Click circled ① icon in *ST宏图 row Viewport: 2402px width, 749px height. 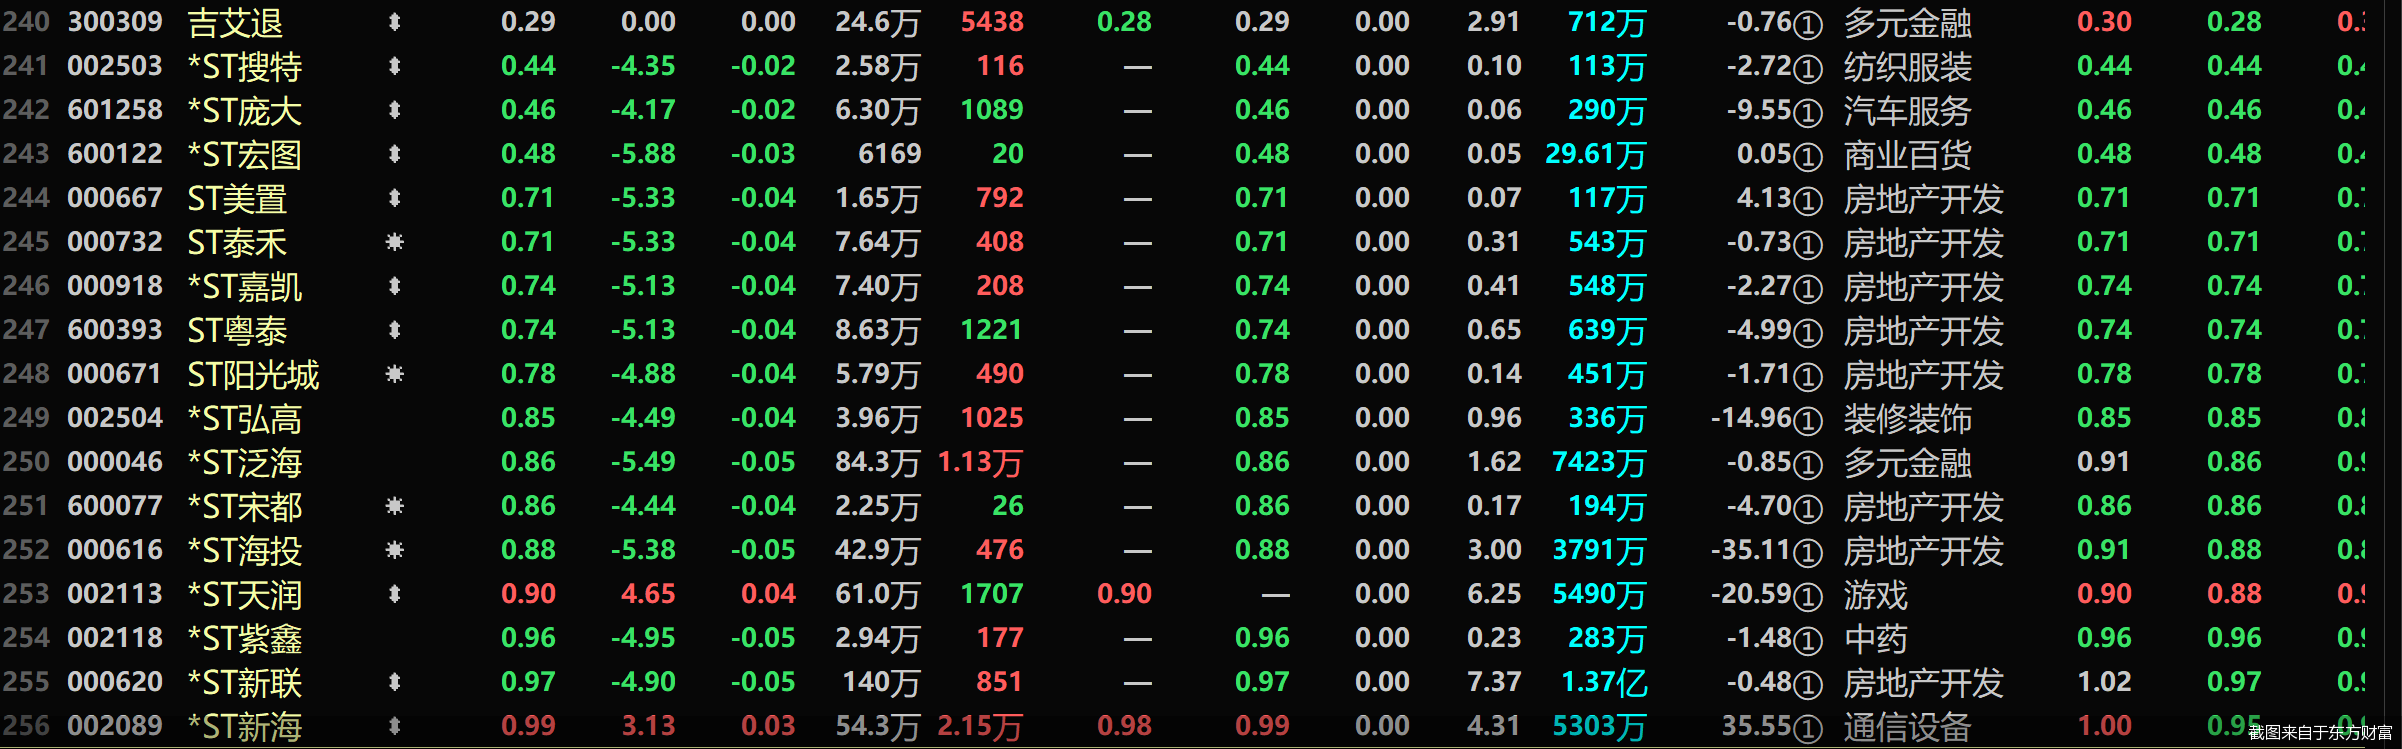(x=1807, y=156)
